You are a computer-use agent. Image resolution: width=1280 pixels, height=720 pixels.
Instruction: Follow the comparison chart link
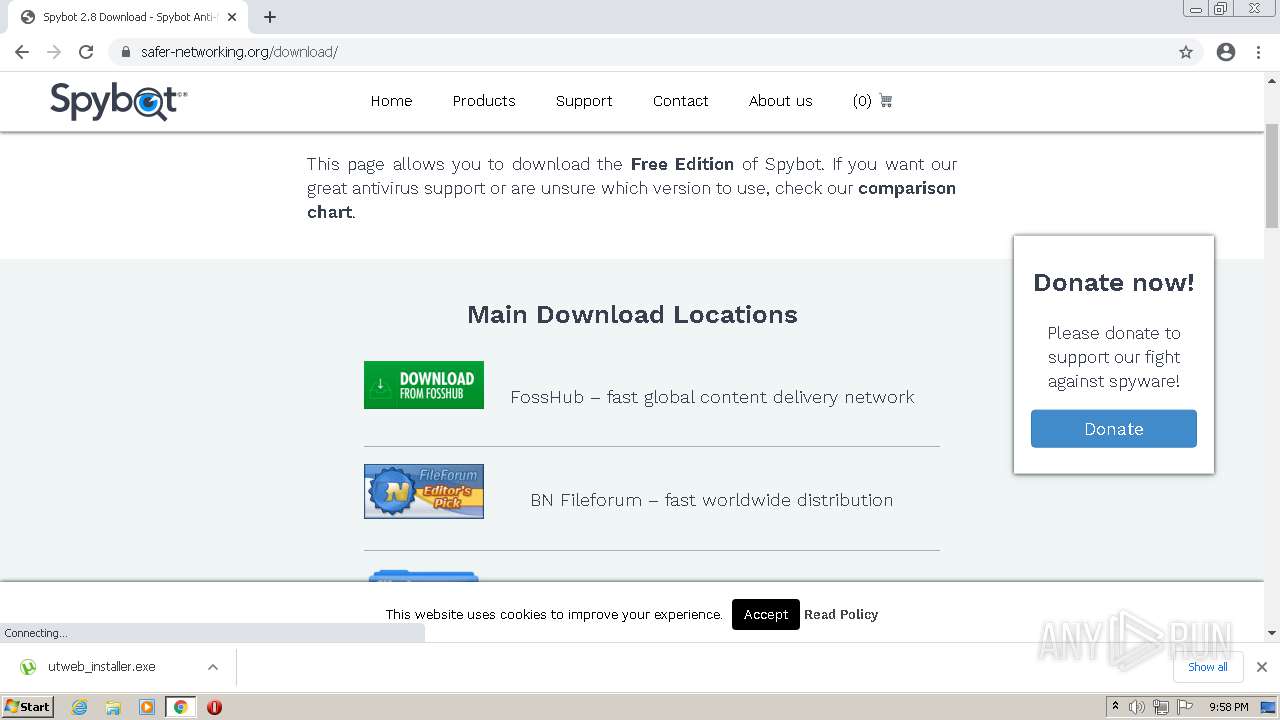pos(631,200)
